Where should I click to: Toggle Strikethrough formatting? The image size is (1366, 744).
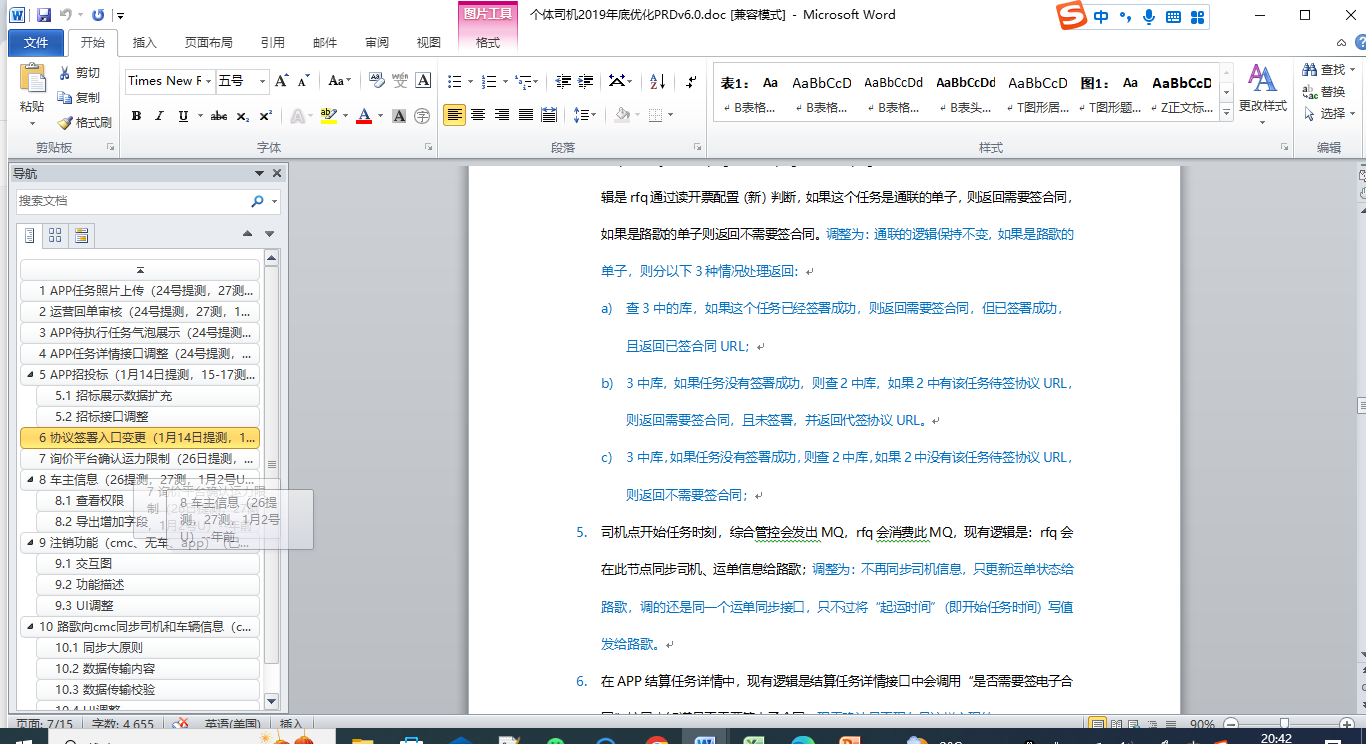(x=218, y=116)
